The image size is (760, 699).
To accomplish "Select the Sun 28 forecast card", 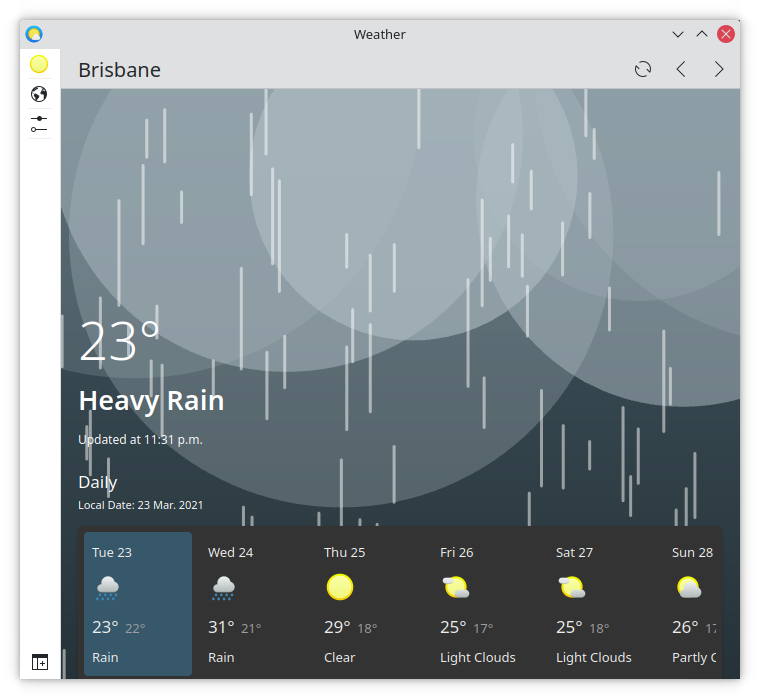I will tap(694, 603).
